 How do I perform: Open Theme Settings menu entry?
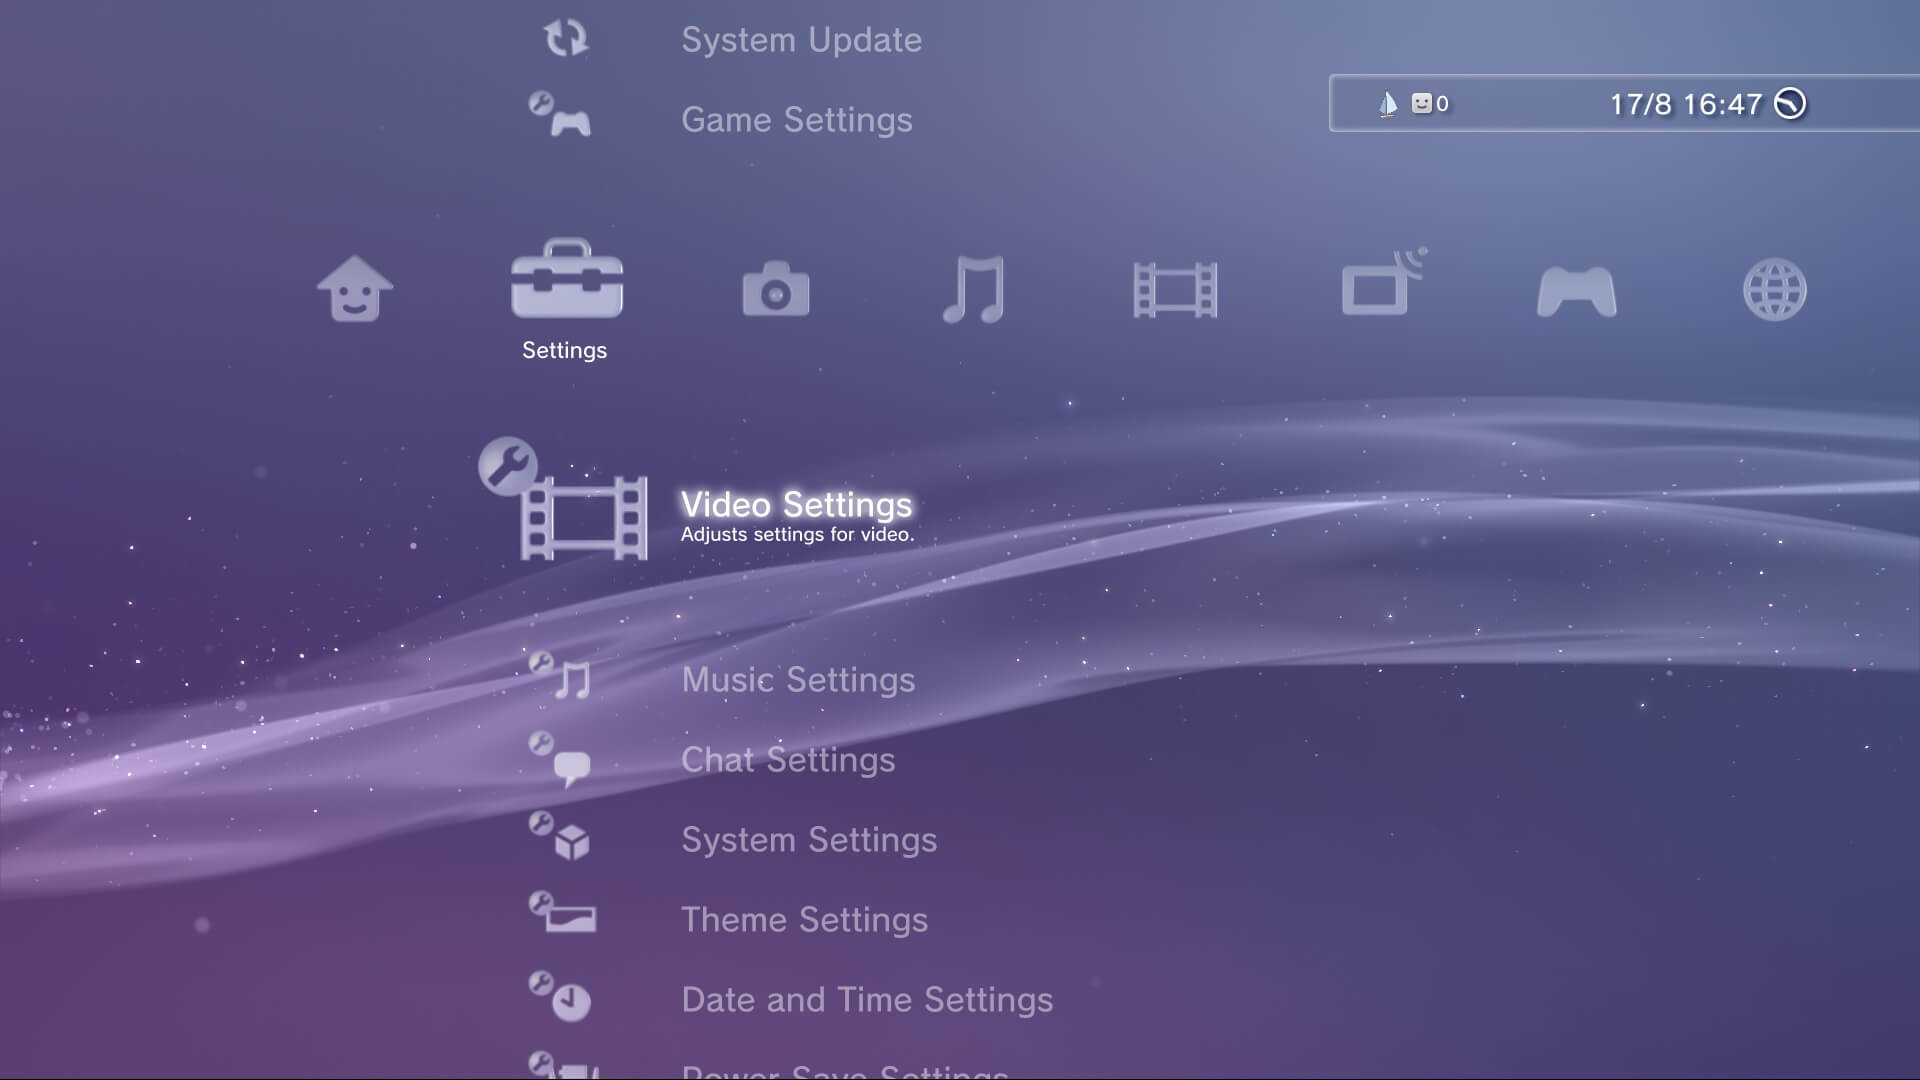pyautogui.click(x=804, y=920)
